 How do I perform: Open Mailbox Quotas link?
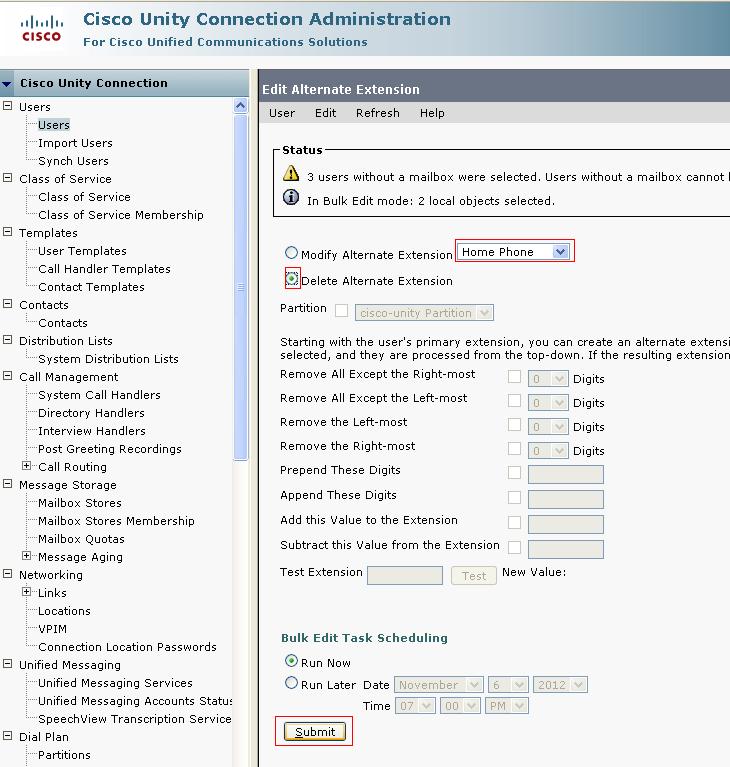tap(81, 539)
